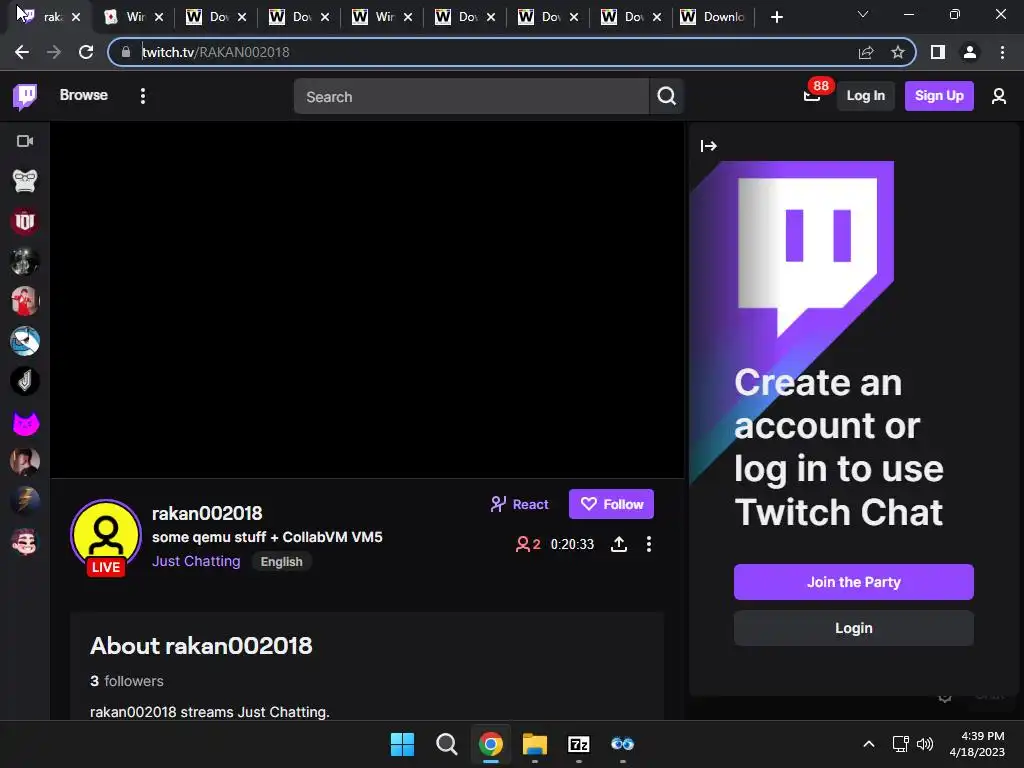Click the viewer count icon
Screen dimensions: 1024x768
coord(522,544)
